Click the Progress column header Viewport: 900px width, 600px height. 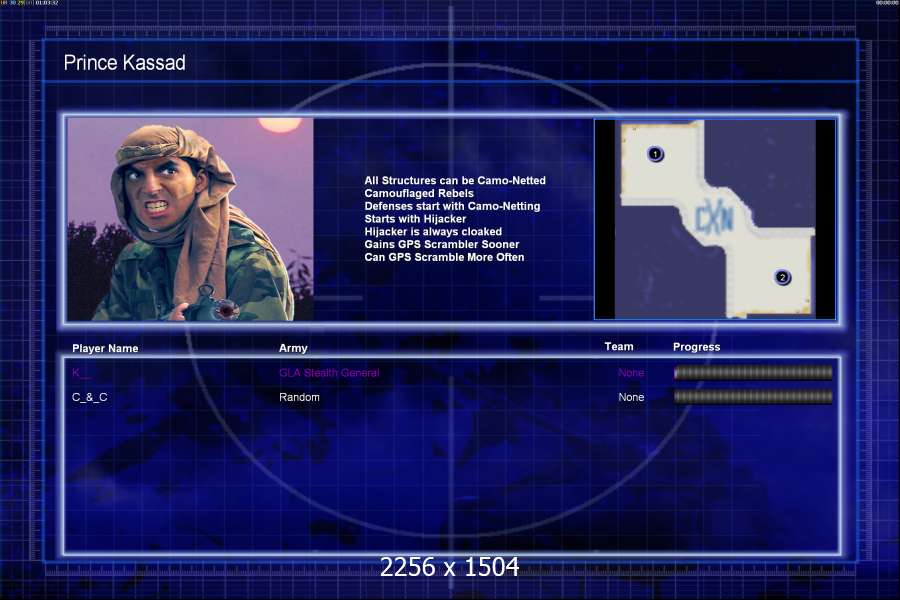(696, 347)
